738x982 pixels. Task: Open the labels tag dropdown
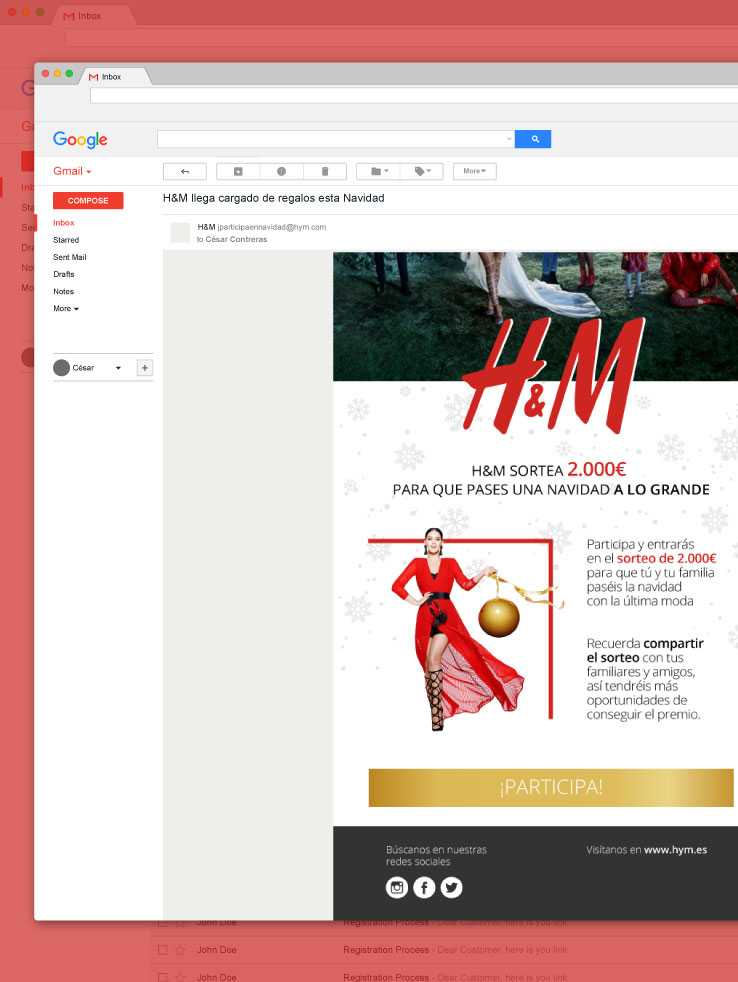pos(422,171)
